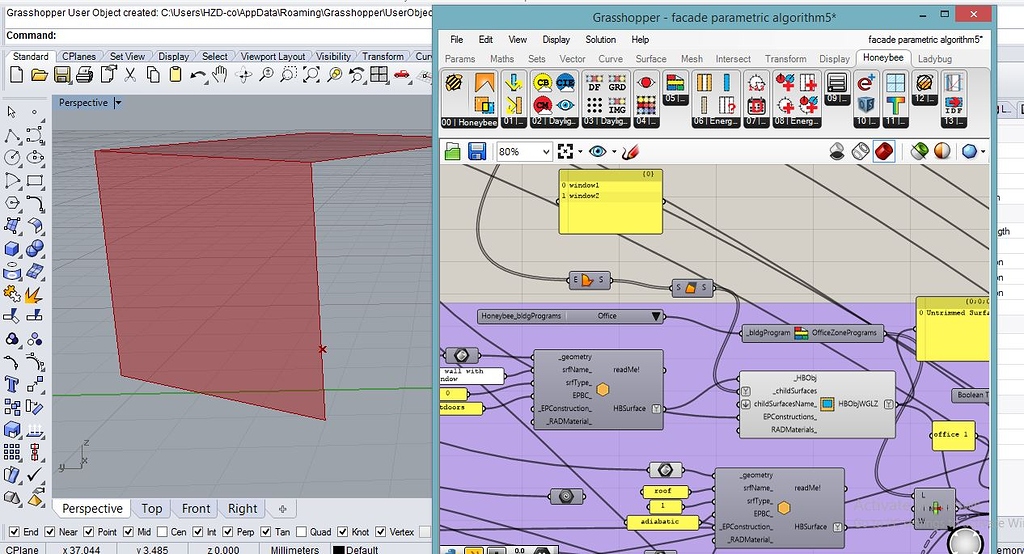Open a file using Rhino's folder icon

pos(39,75)
